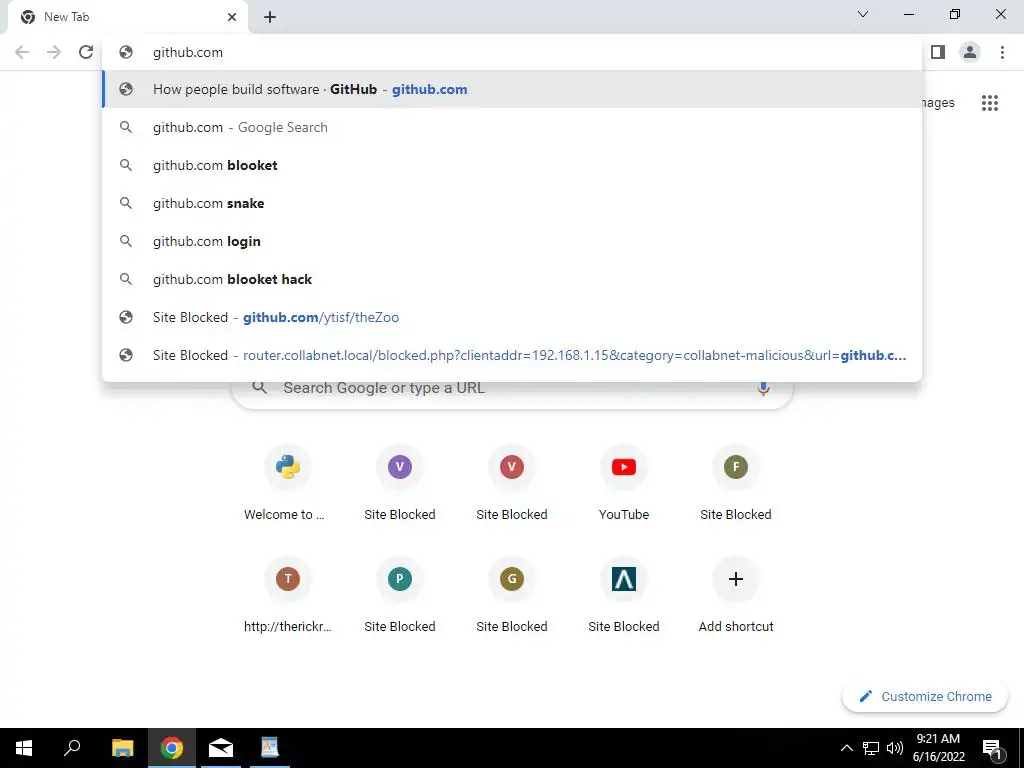Pick the 'github.com blooket' suggestion
1024x768 pixels.
coord(513,165)
